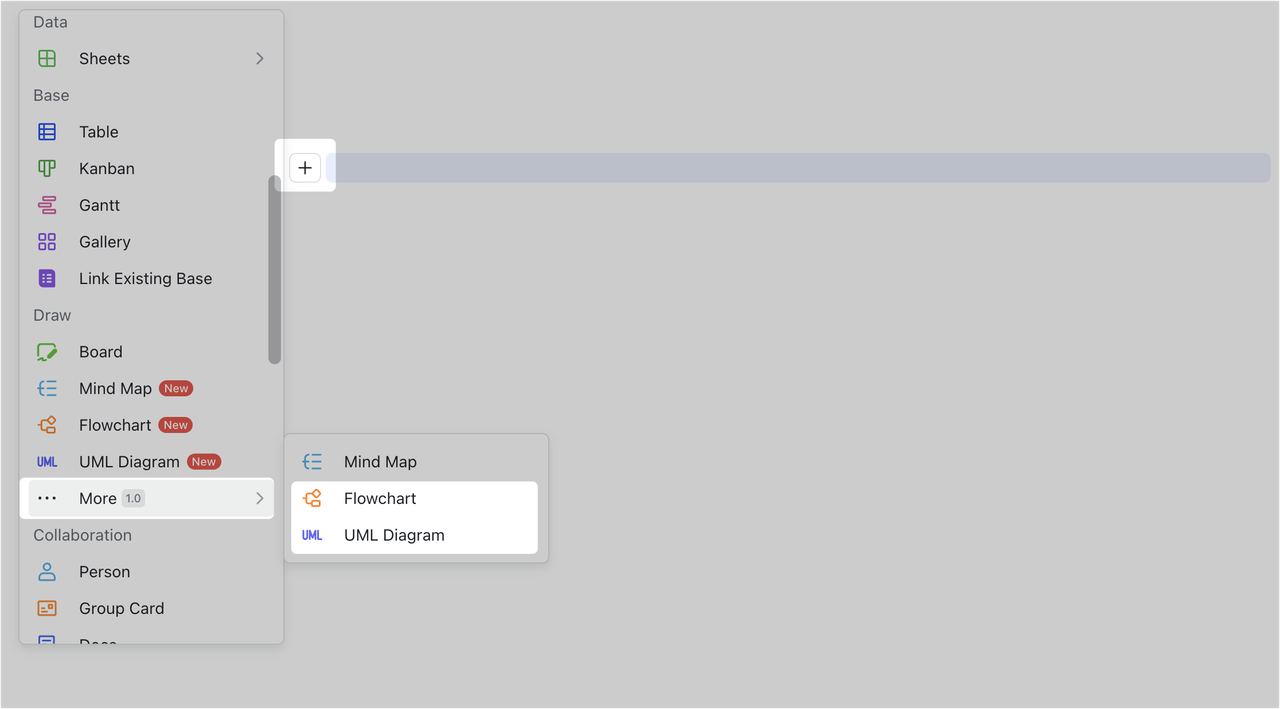The image size is (1280, 709).
Task: Select Flowchart from the More submenu
Action: (x=380, y=498)
